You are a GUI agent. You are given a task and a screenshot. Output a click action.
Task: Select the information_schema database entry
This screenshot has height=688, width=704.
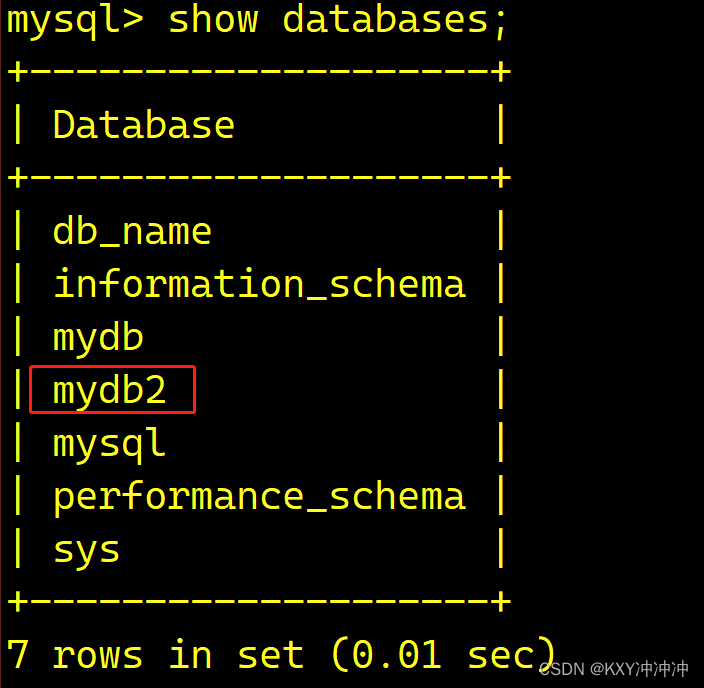click(259, 285)
